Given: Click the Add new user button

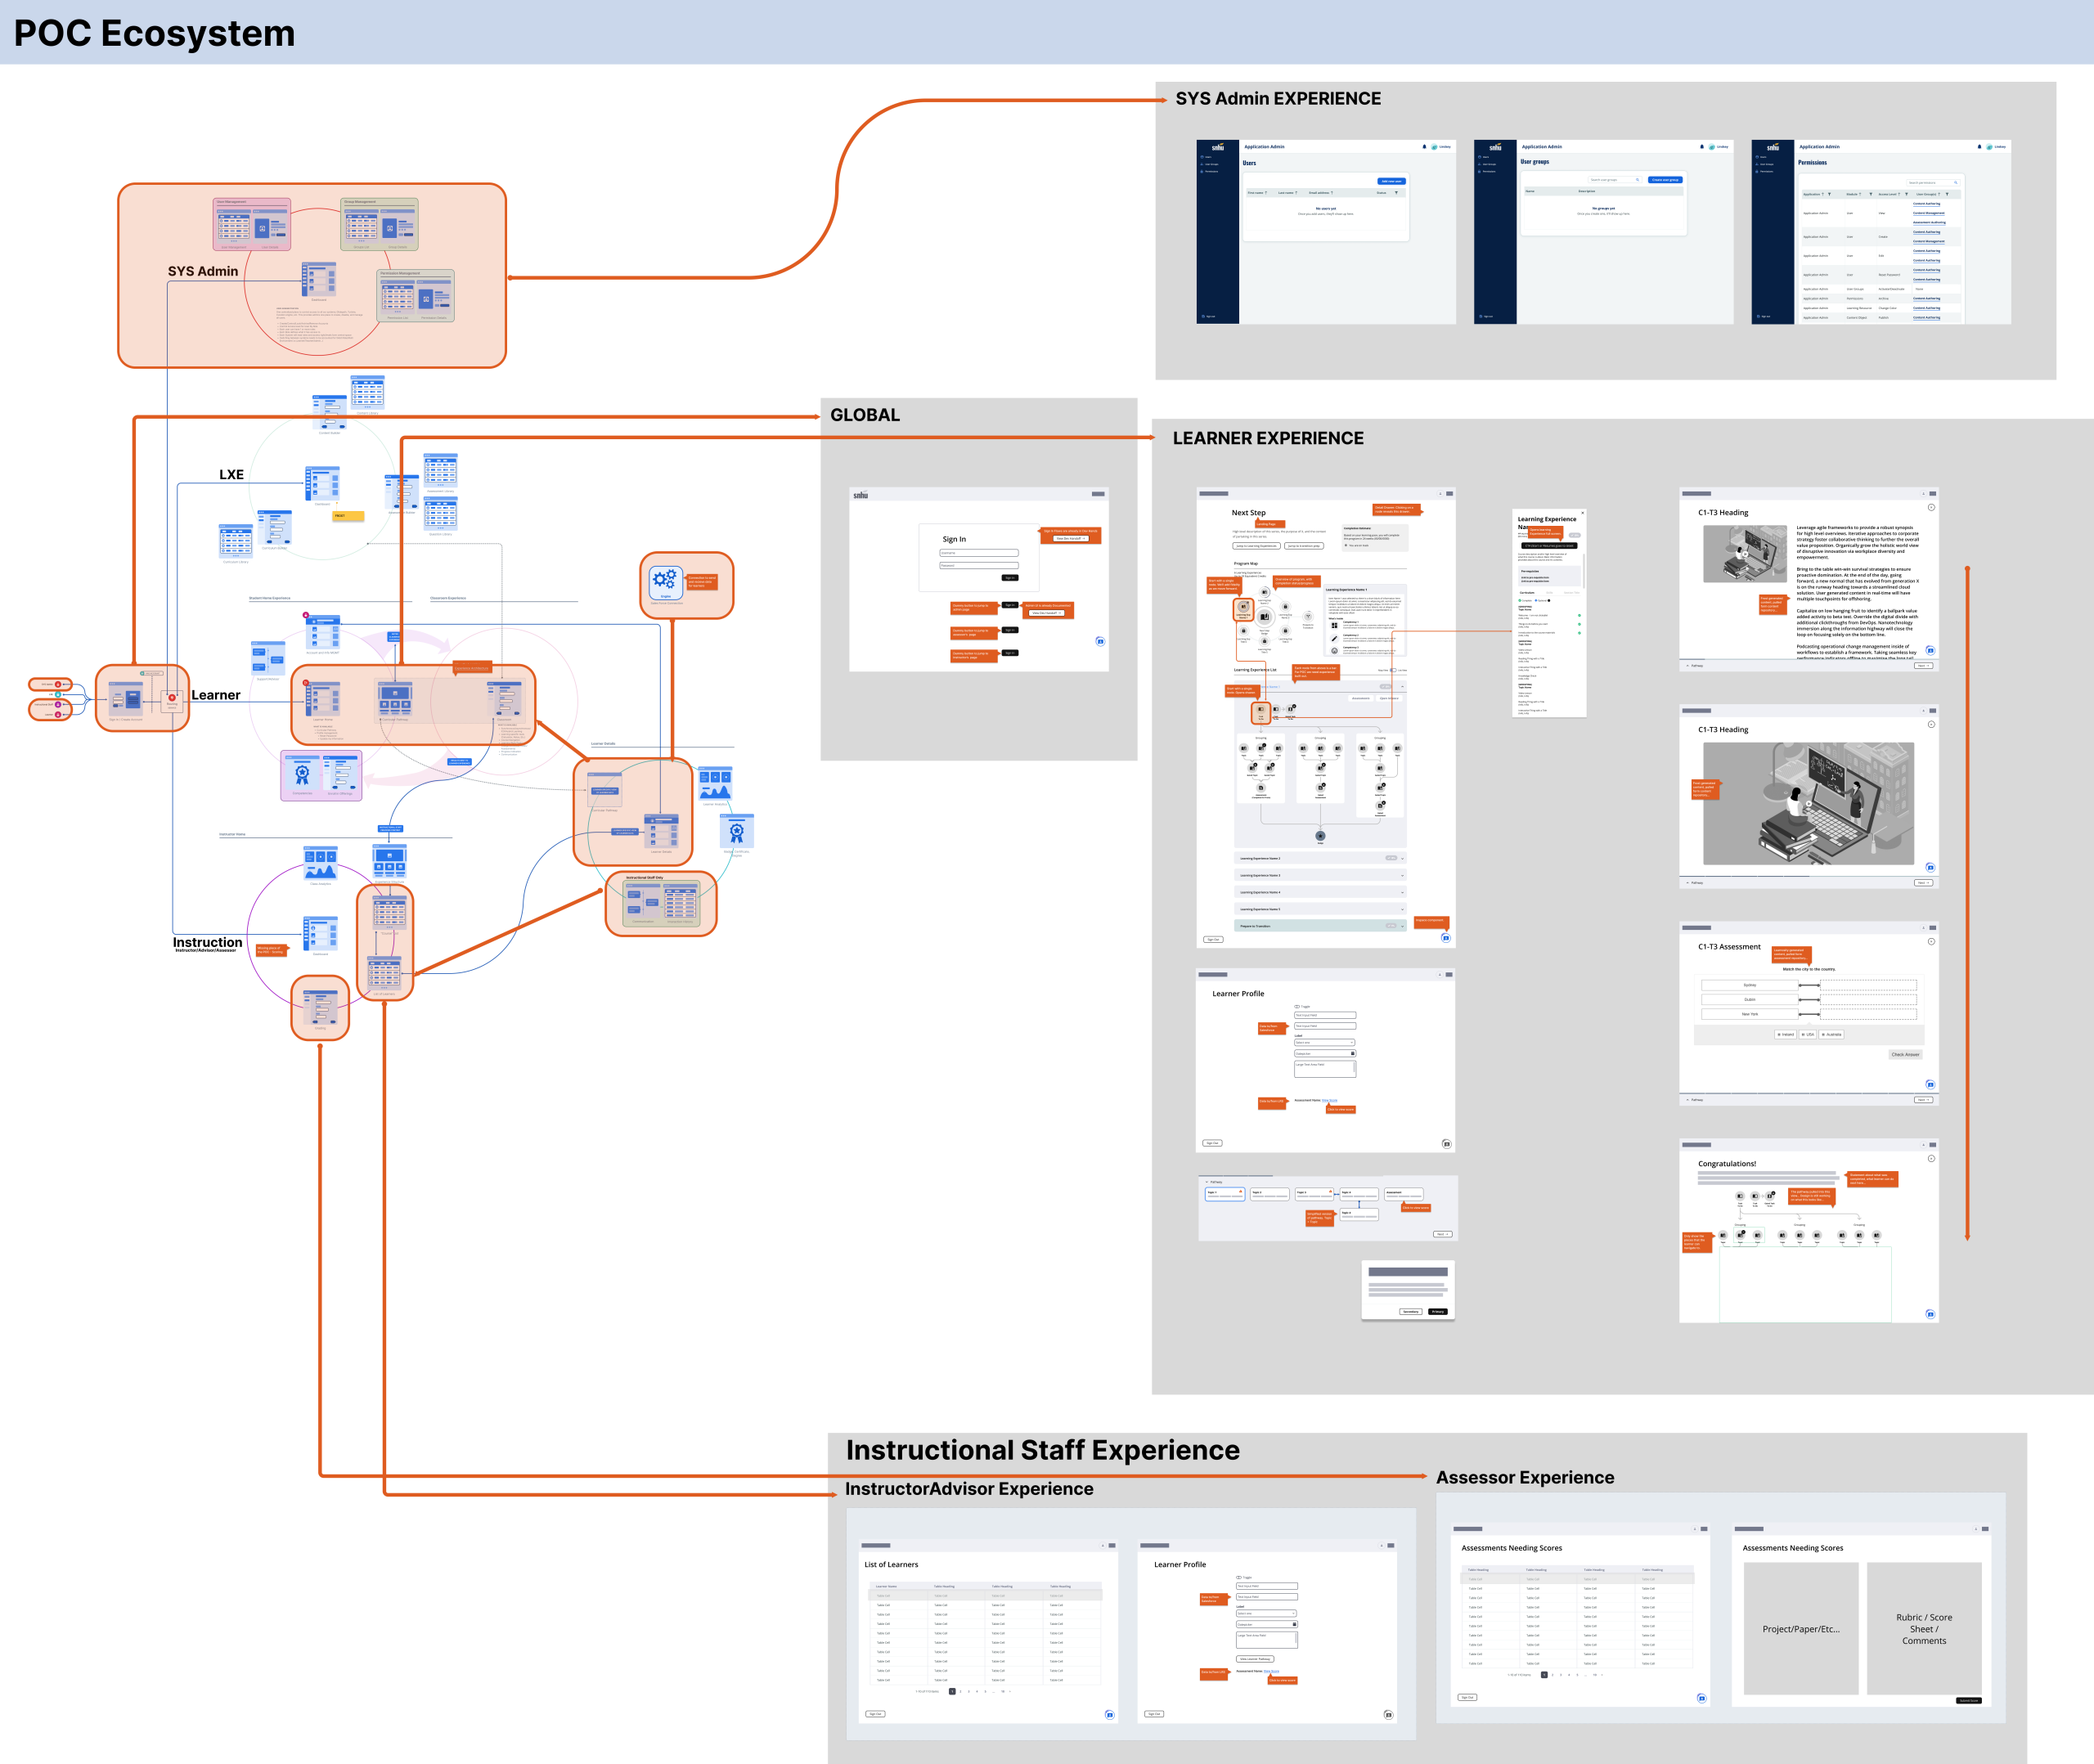Looking at the screenshot, I should click(1392, 181).
